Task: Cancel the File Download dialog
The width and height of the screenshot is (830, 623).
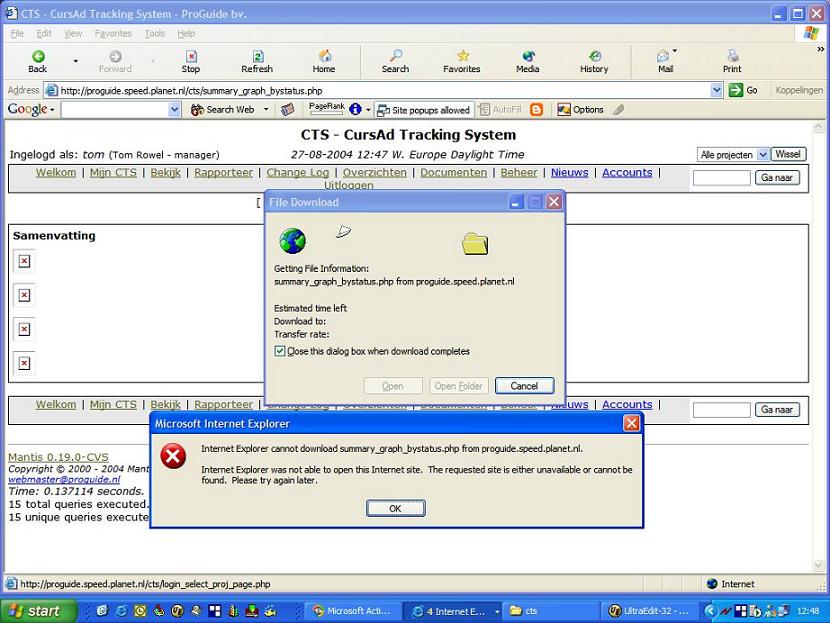Action: coord(524,386)
